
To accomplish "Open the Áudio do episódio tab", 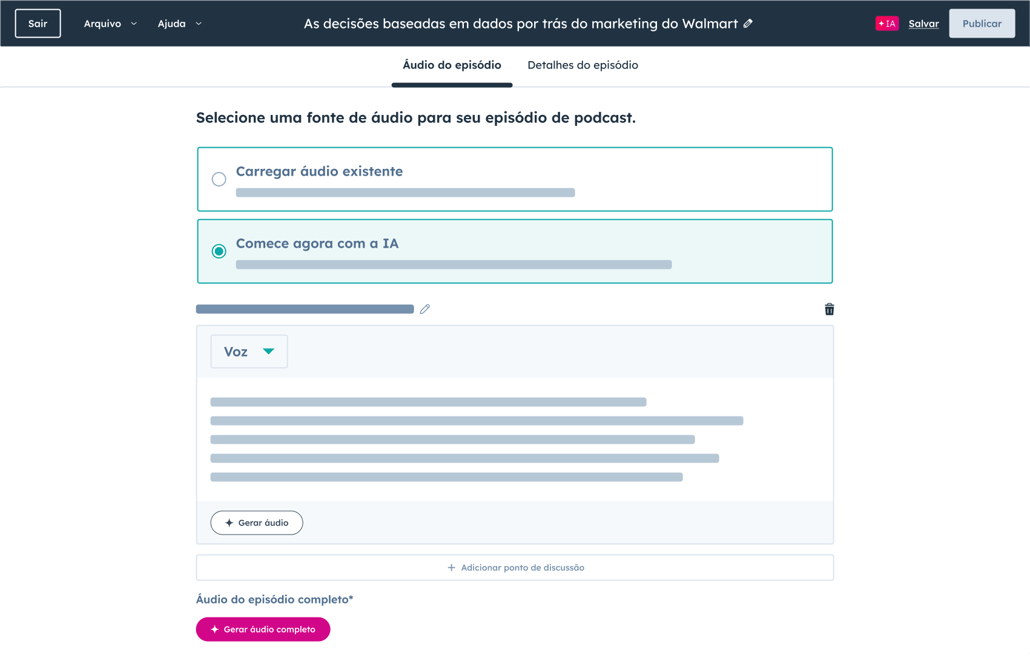I will [x=452, y=65].
